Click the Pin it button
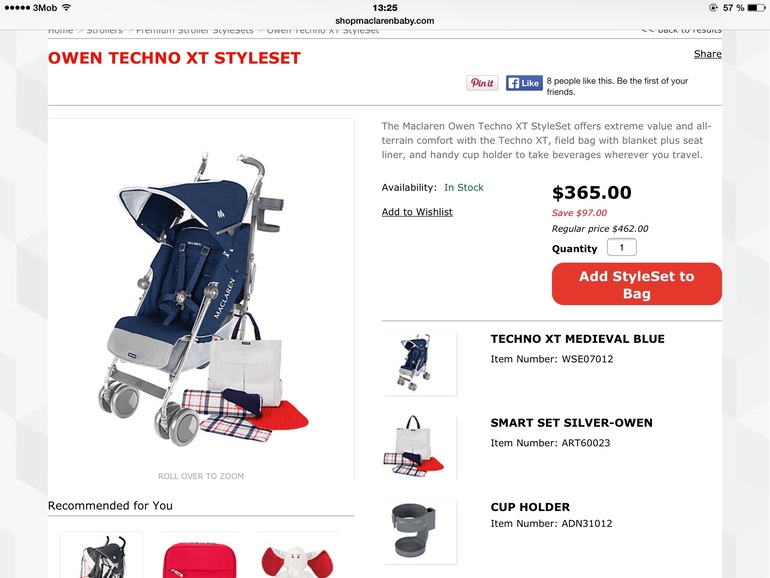 tap(482, 83)
